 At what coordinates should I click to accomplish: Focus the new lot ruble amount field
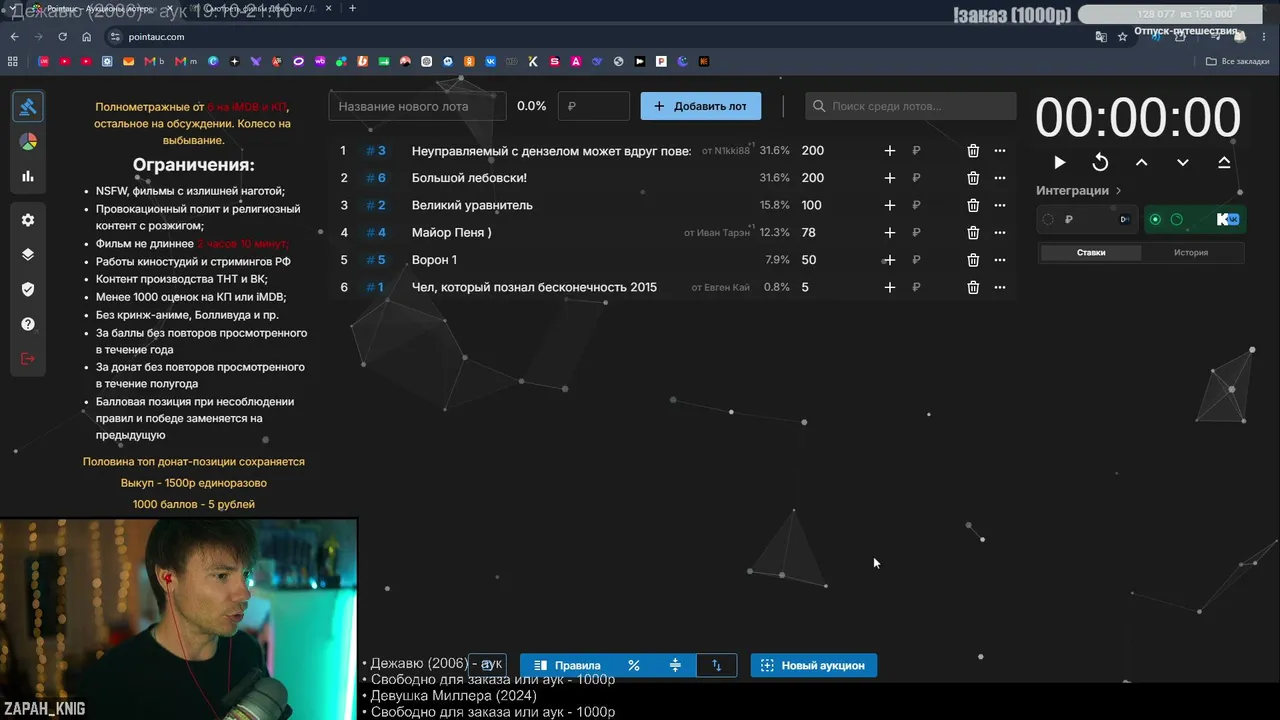click(x=594, y=106)
